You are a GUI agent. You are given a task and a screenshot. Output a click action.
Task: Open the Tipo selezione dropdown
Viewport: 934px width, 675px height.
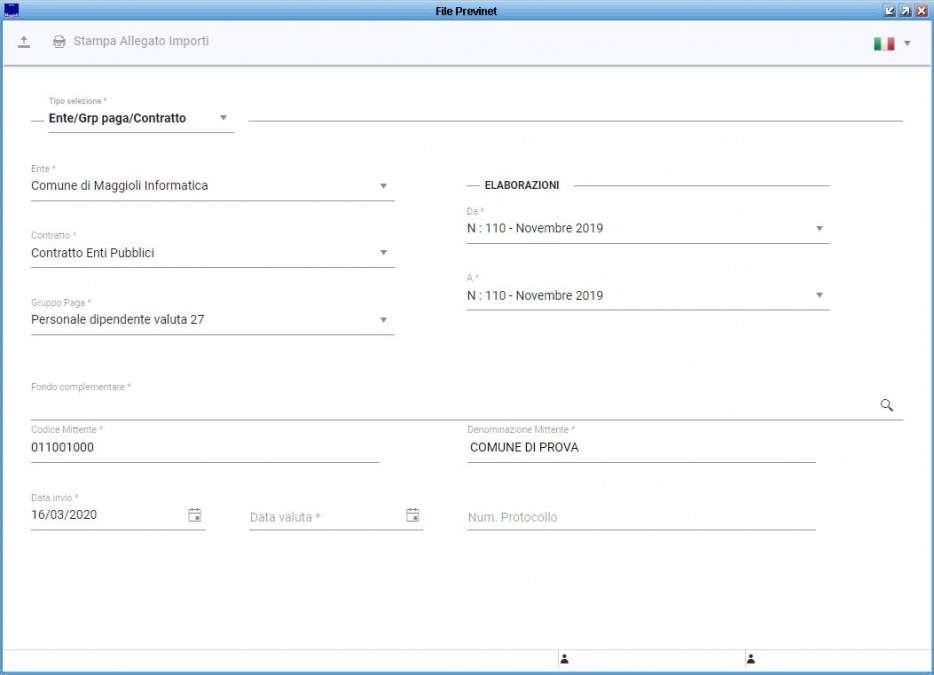pyautogui.click(x=141, y=118)
